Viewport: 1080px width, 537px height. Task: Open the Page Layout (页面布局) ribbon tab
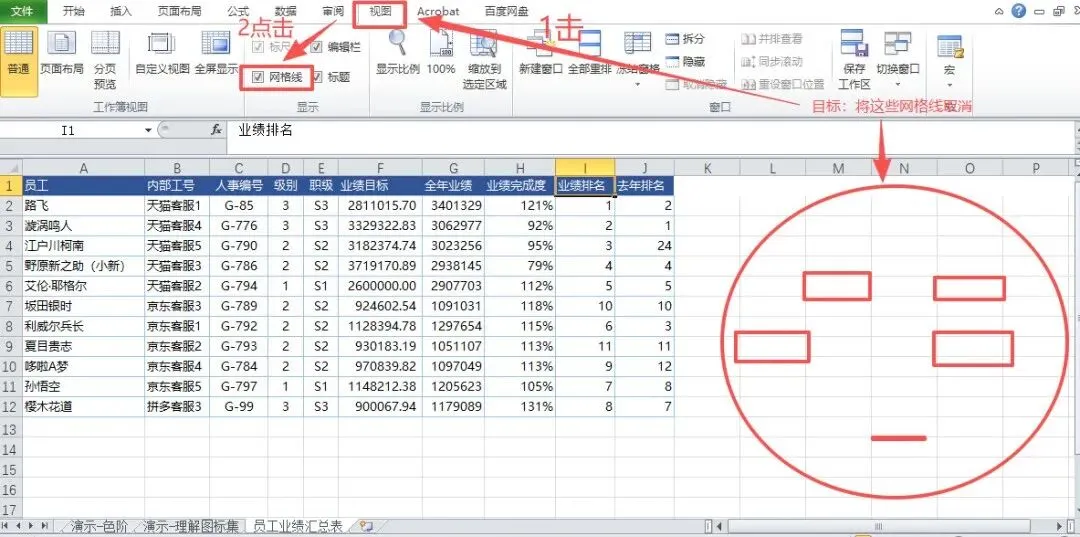pos(180,11)
